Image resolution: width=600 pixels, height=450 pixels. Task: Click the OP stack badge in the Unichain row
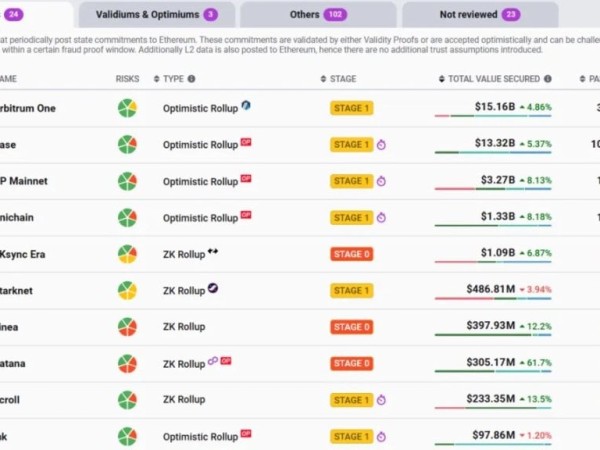(x=246, y=215)
